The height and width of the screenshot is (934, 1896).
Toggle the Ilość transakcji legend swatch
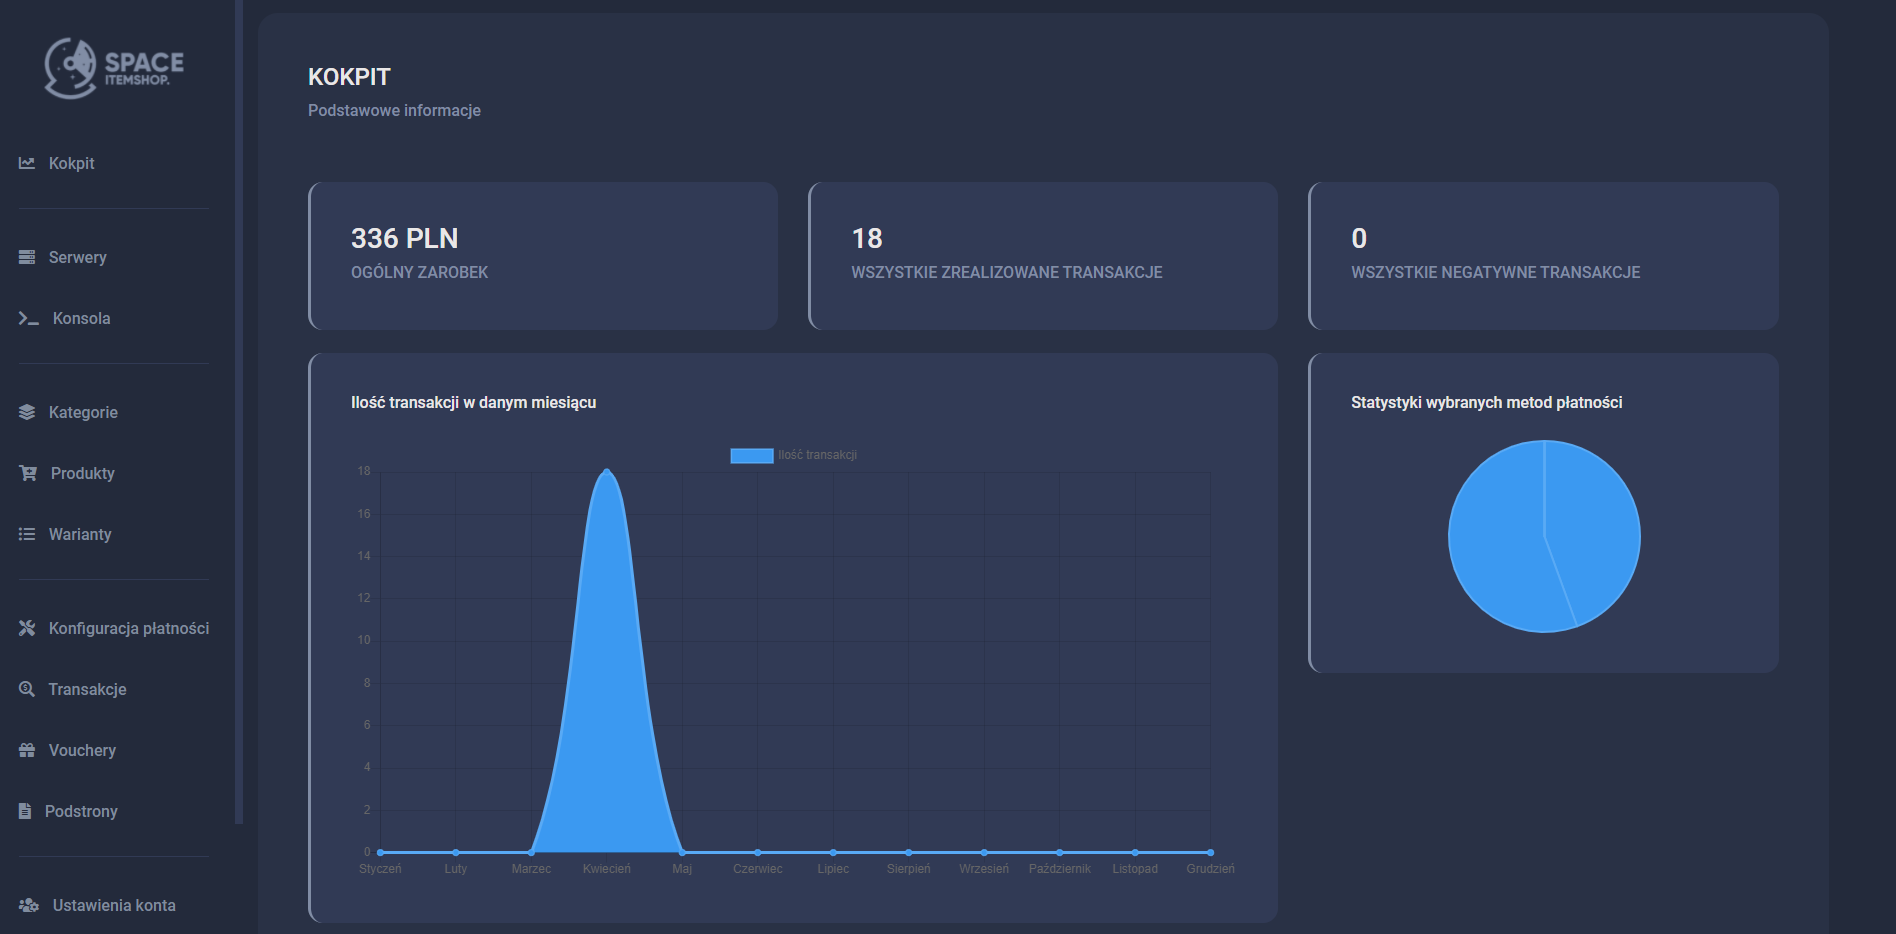coord(751,455)
